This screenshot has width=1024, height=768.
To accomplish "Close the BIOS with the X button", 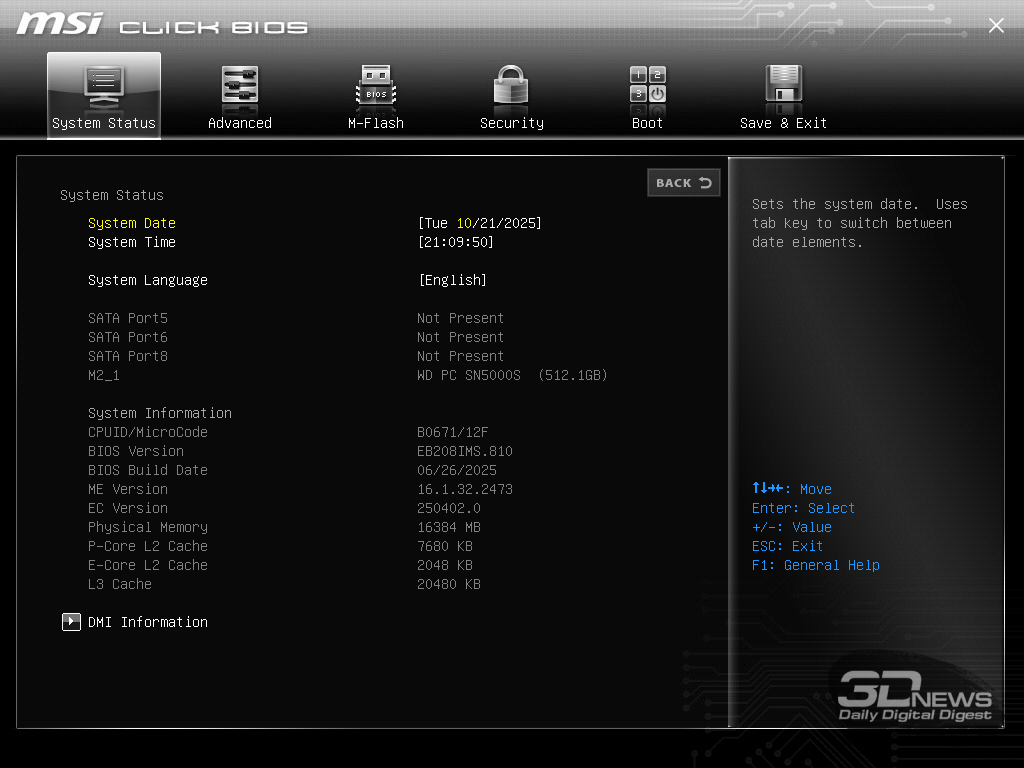I will point(996,26).
